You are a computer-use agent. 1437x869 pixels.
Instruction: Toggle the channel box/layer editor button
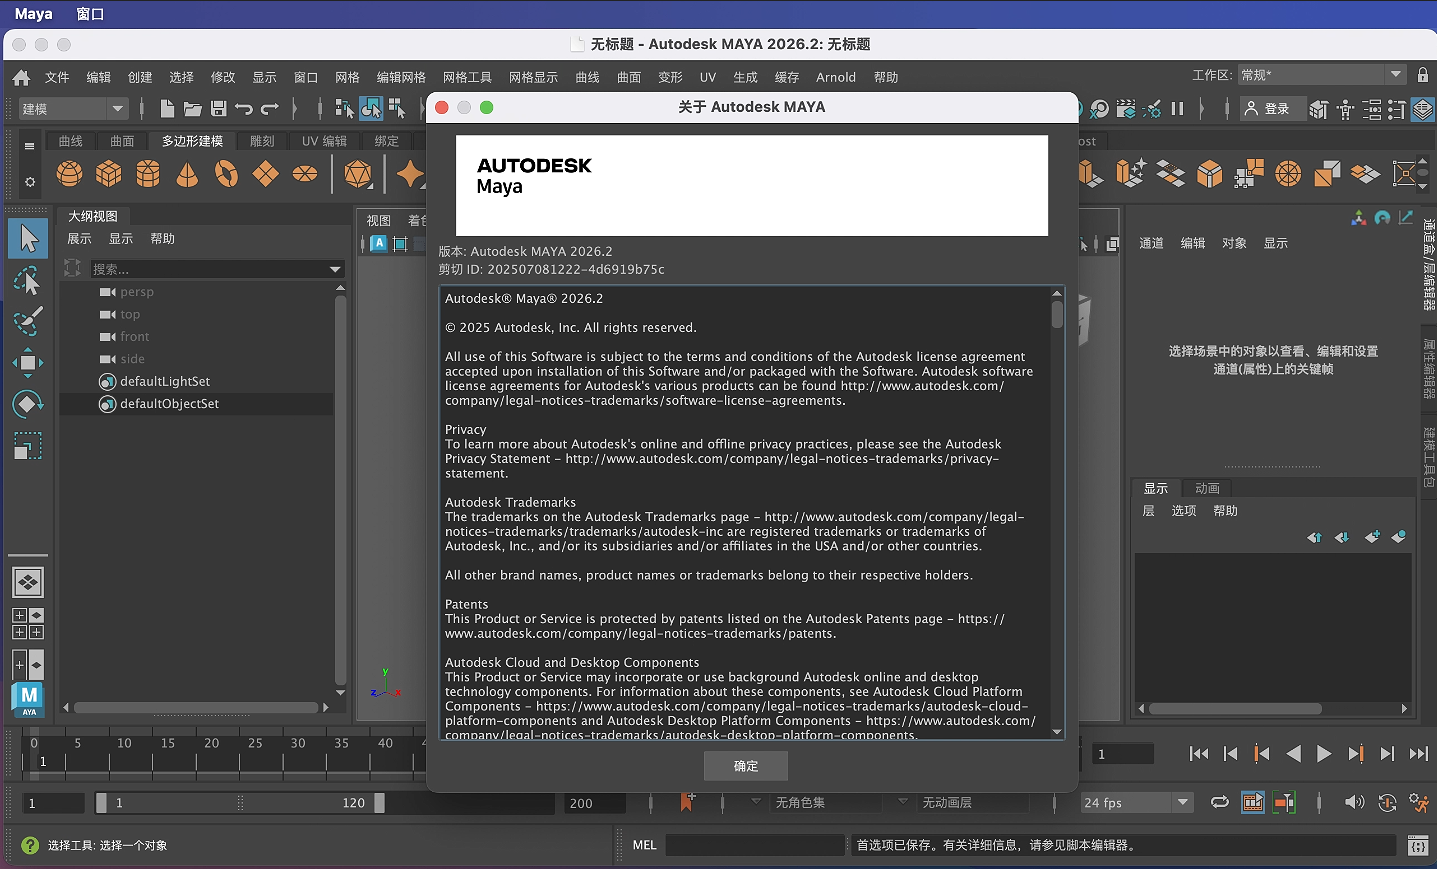point(1422,109)
